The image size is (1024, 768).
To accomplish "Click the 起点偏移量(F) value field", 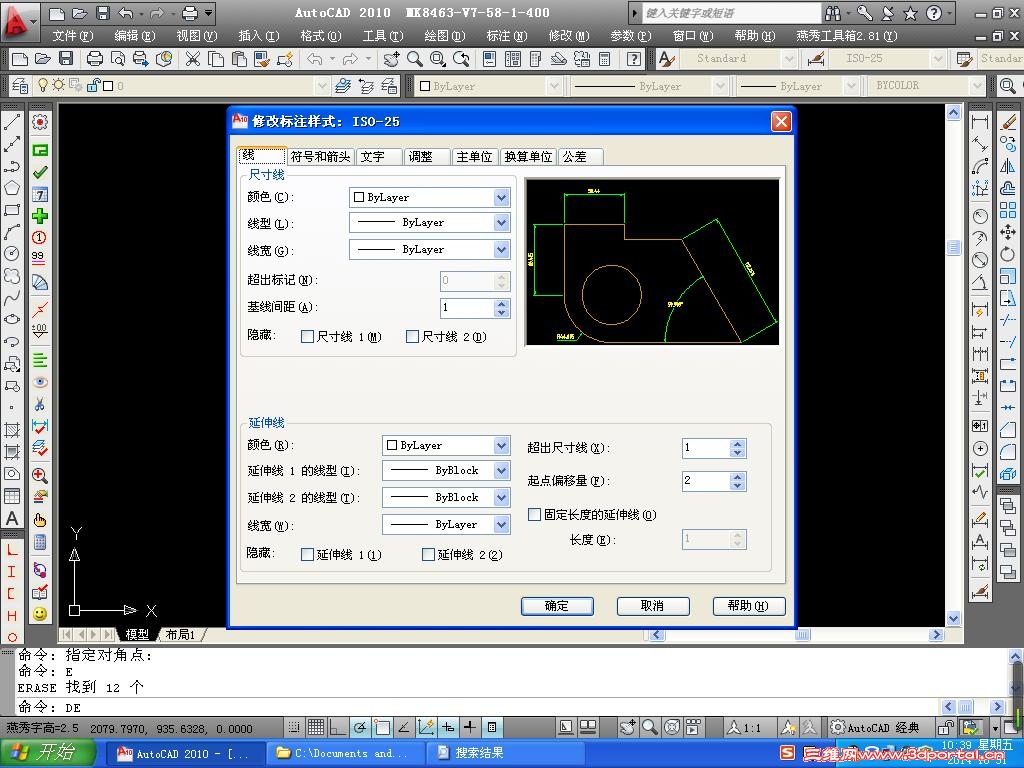I will pyautogui.click(x=706, y=481).
